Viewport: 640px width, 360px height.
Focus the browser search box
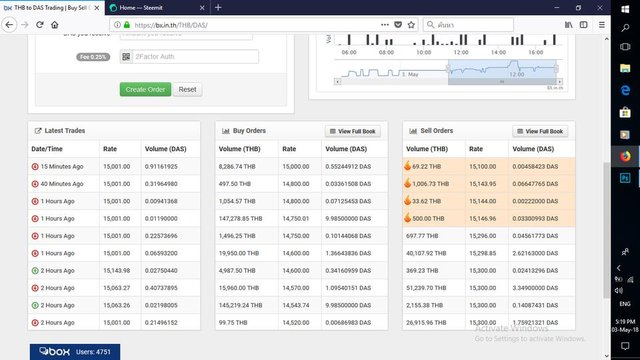pos(468,25)
